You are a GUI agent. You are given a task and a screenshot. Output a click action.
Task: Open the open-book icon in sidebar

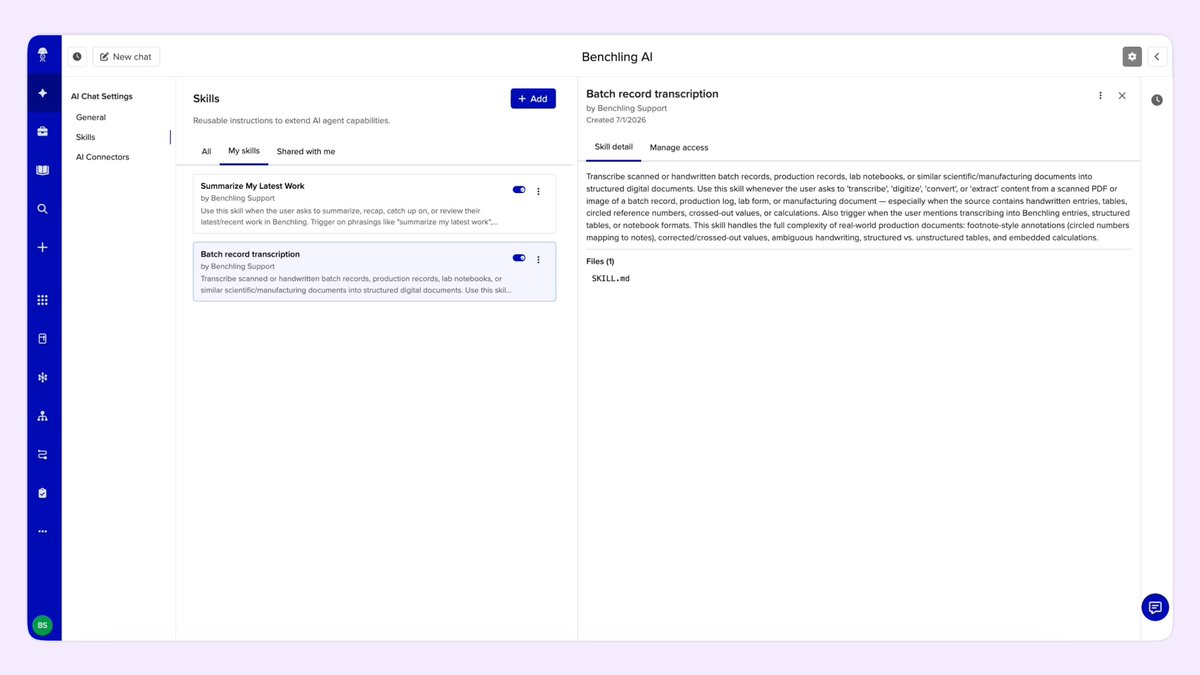(42, 170)
